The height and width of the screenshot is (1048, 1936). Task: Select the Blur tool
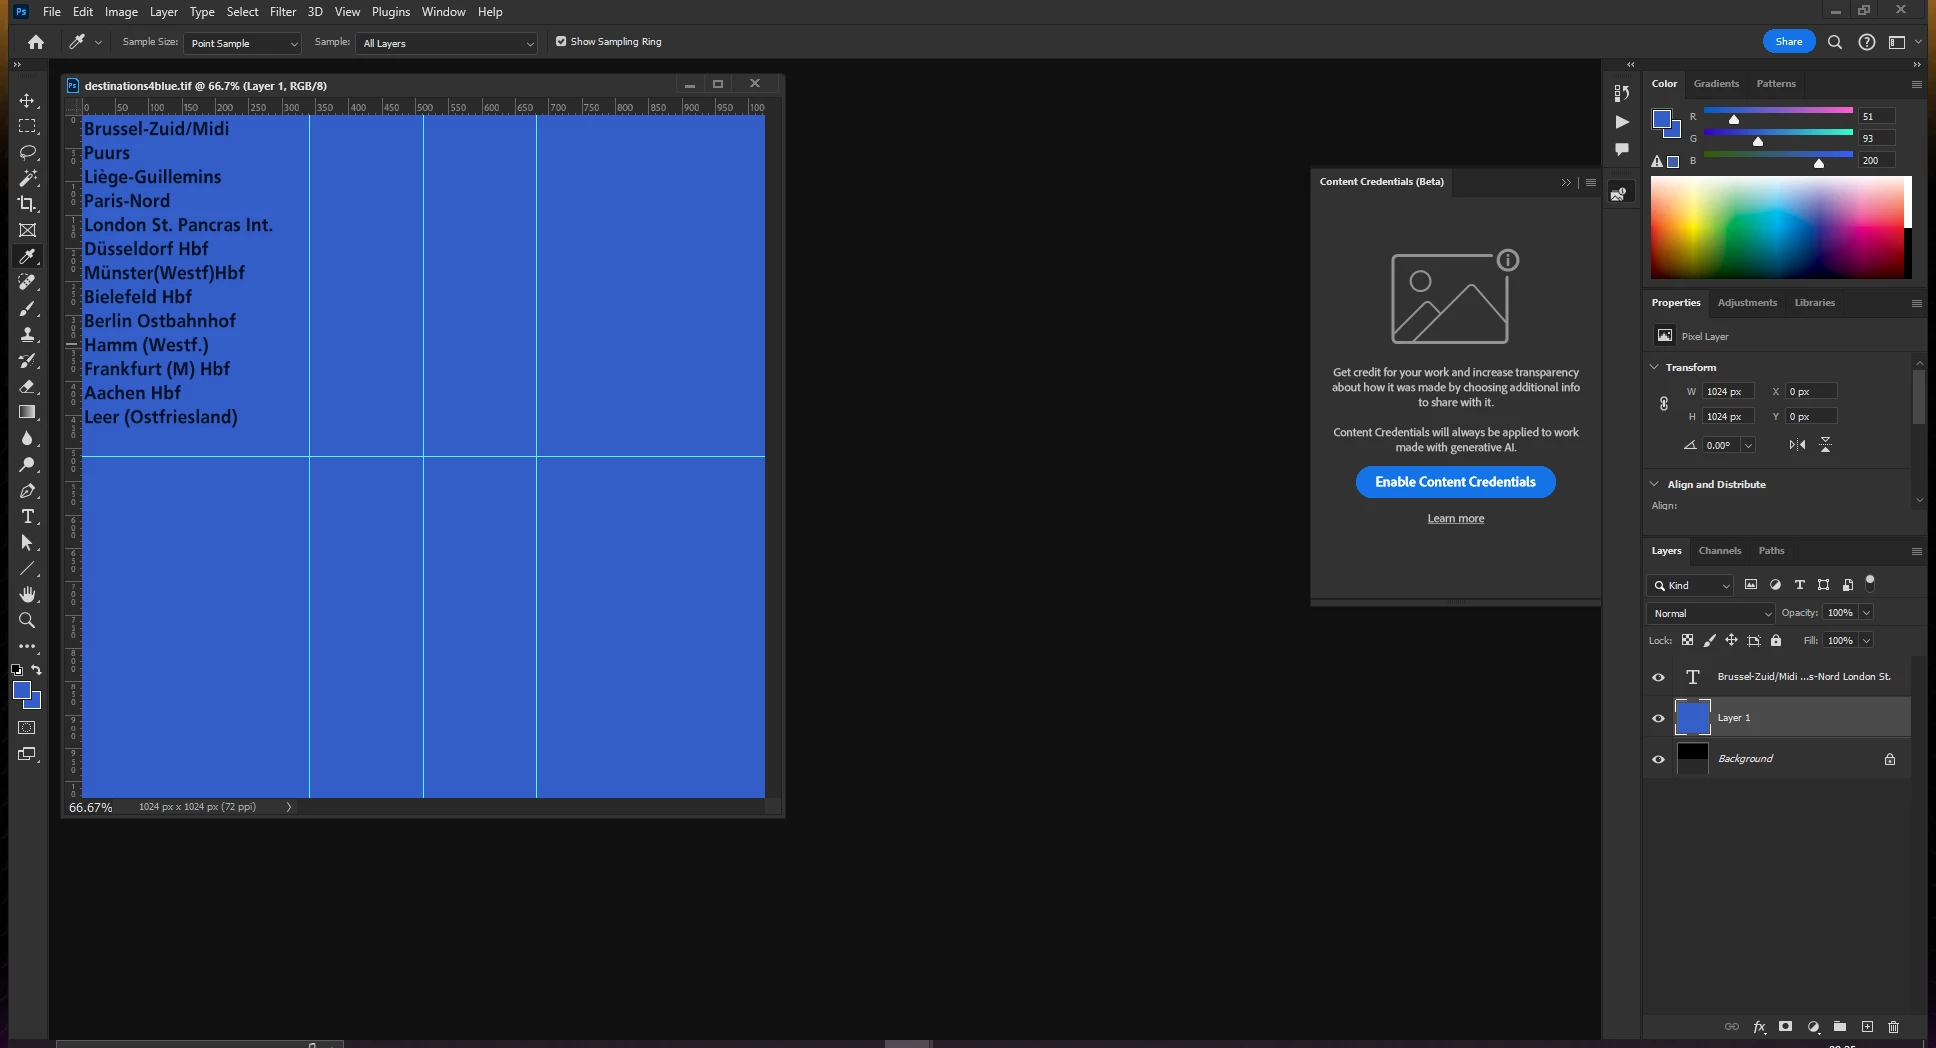27,438
